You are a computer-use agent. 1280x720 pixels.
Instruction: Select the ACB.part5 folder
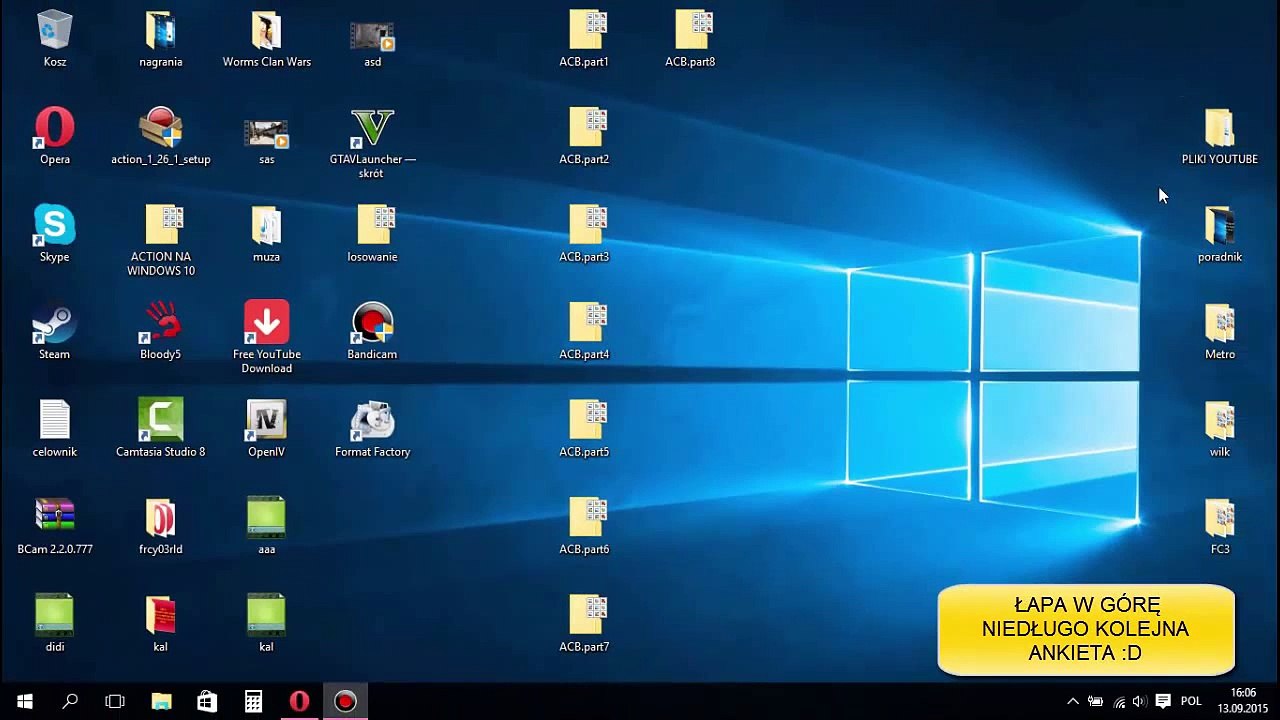click(x=586, y=420)
